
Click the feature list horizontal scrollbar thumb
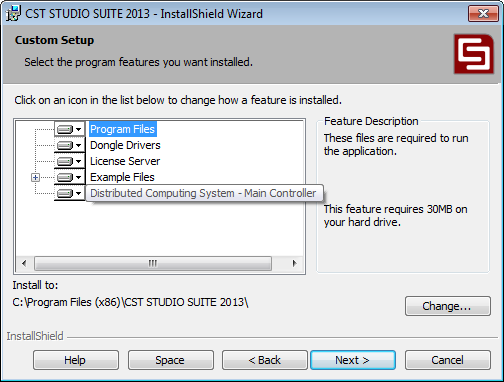(153, 263)
